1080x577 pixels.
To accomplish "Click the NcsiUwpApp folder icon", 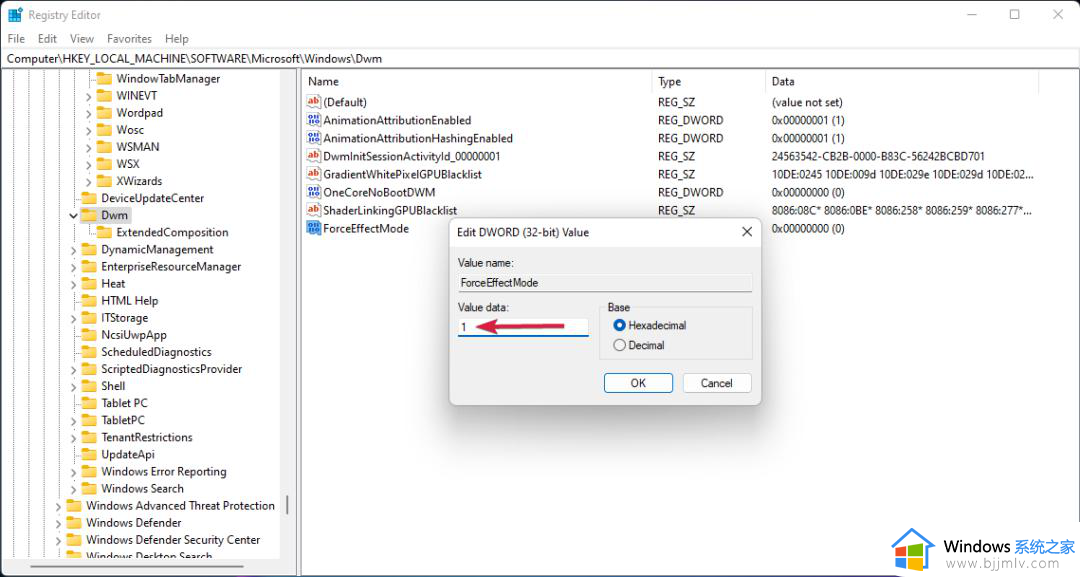I will pos(89,335).
